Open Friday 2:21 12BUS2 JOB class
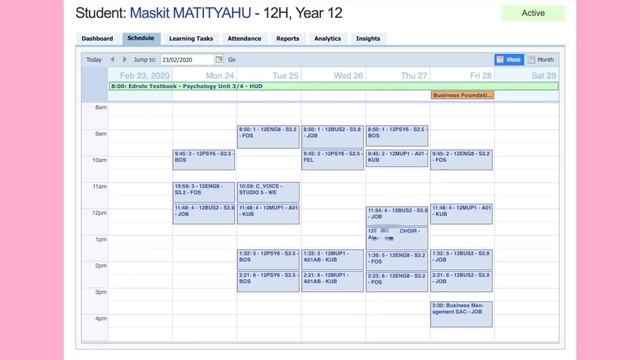Viewport: 640px width, 360px height. tap(461, 281)
